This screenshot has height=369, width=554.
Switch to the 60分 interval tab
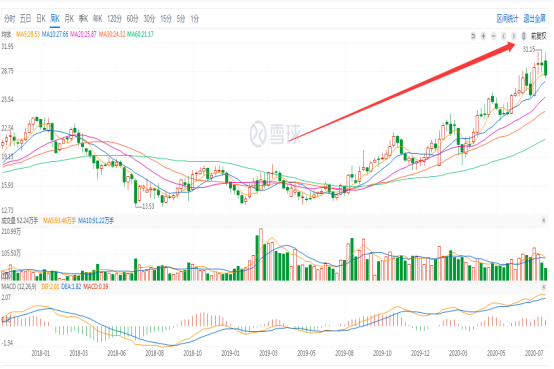point(132,18)
